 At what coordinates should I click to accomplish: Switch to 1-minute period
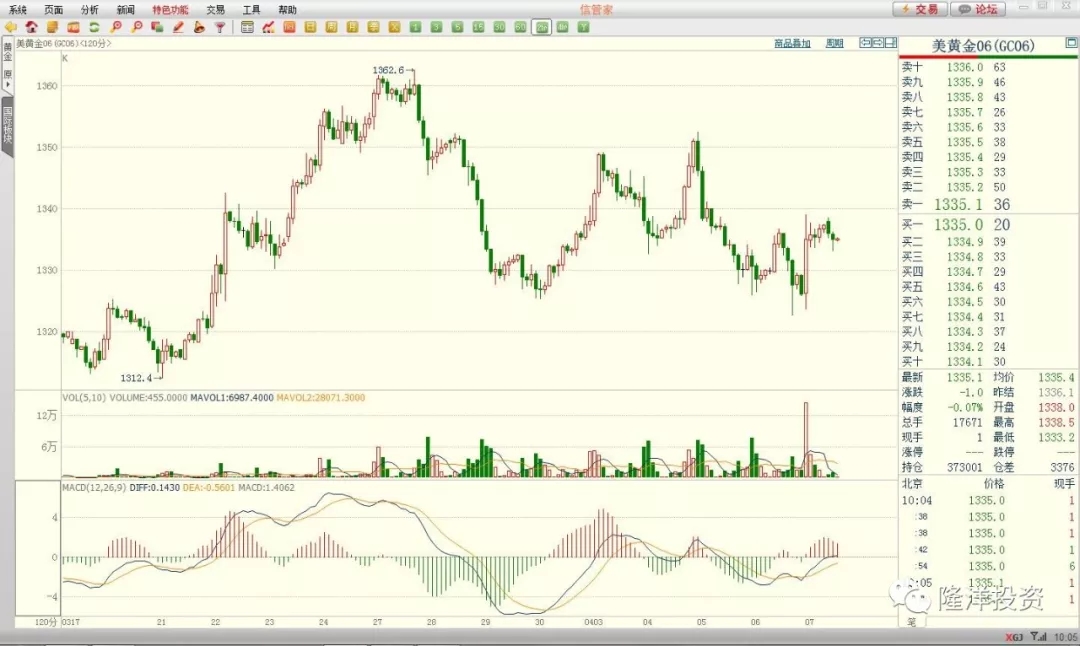[415, 28]
